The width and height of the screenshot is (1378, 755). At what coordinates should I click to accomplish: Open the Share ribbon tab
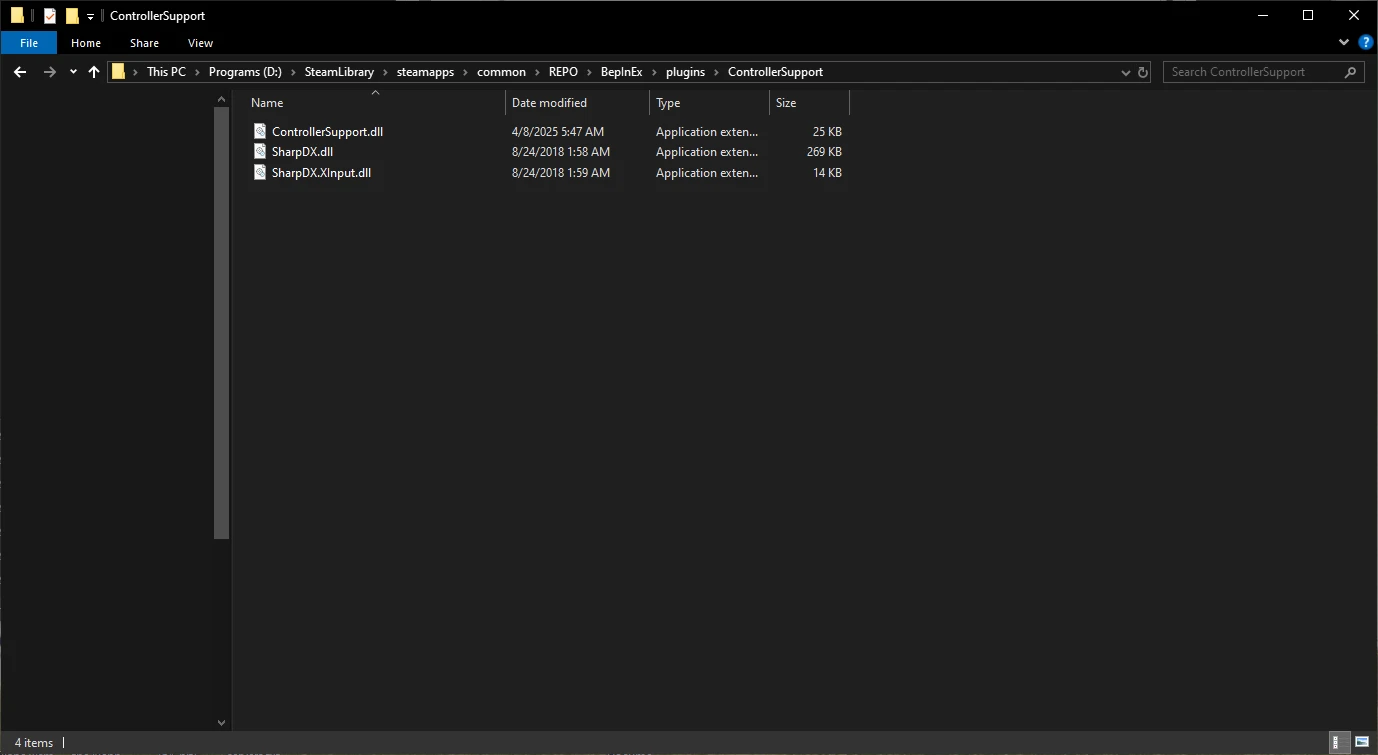[144, 43]
